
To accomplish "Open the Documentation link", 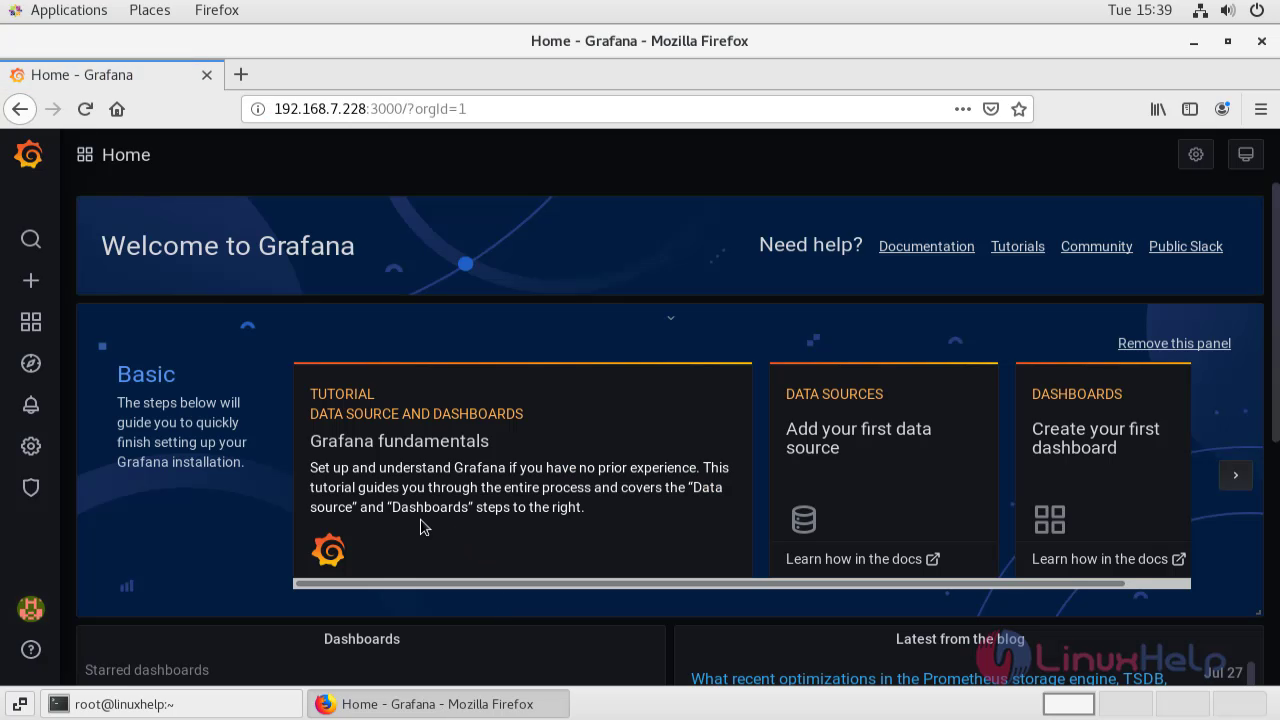I will click(x=926, y=246).
